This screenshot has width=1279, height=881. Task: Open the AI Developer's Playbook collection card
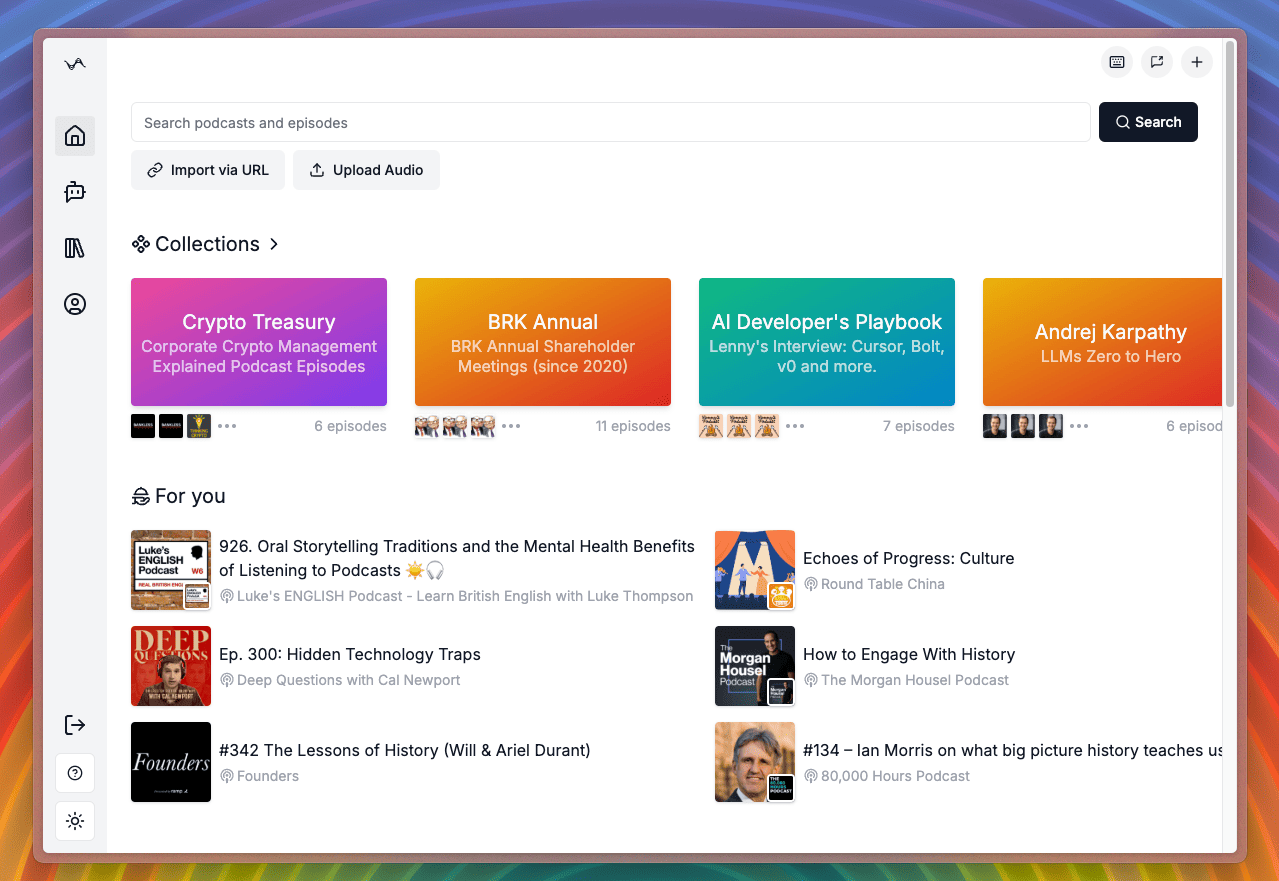point(826,342)
